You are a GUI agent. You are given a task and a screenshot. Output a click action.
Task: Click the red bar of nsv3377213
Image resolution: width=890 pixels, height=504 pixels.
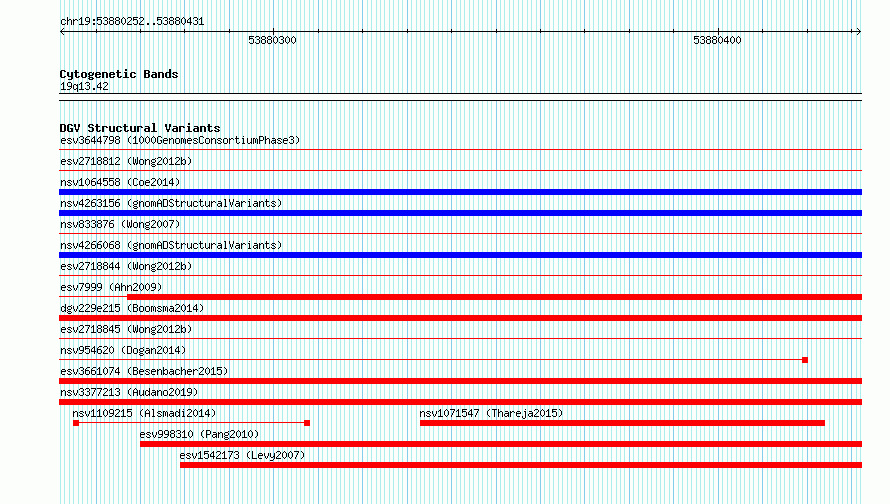tap(460, 402)
